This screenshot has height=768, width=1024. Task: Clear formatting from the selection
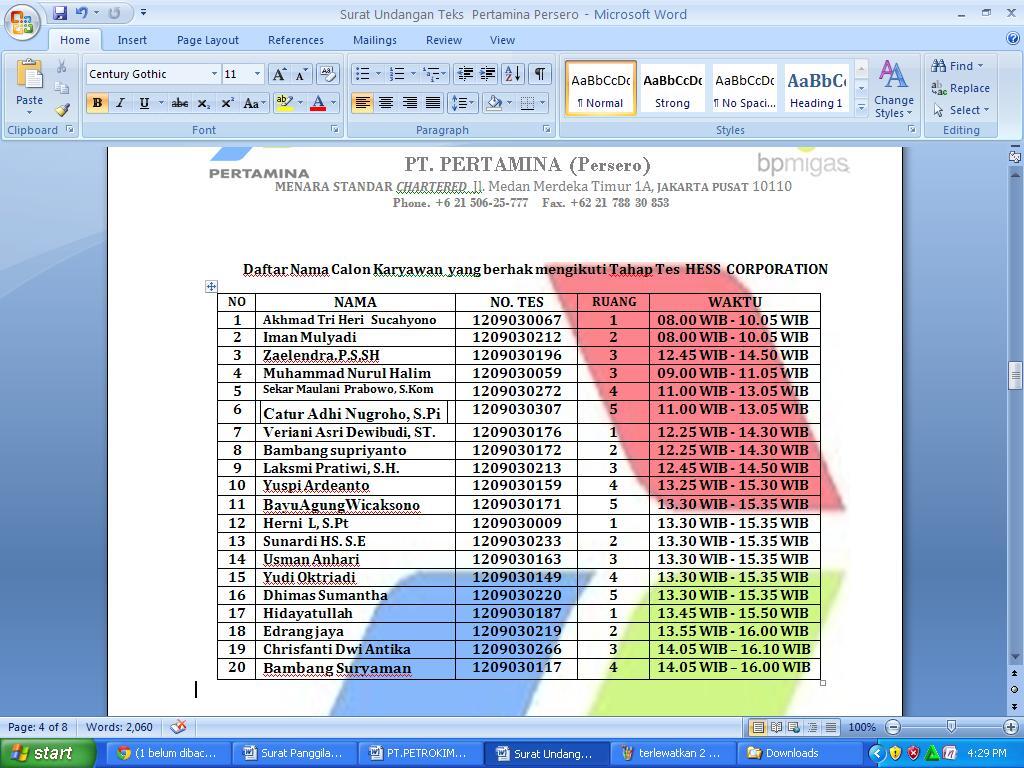(328, 74)
